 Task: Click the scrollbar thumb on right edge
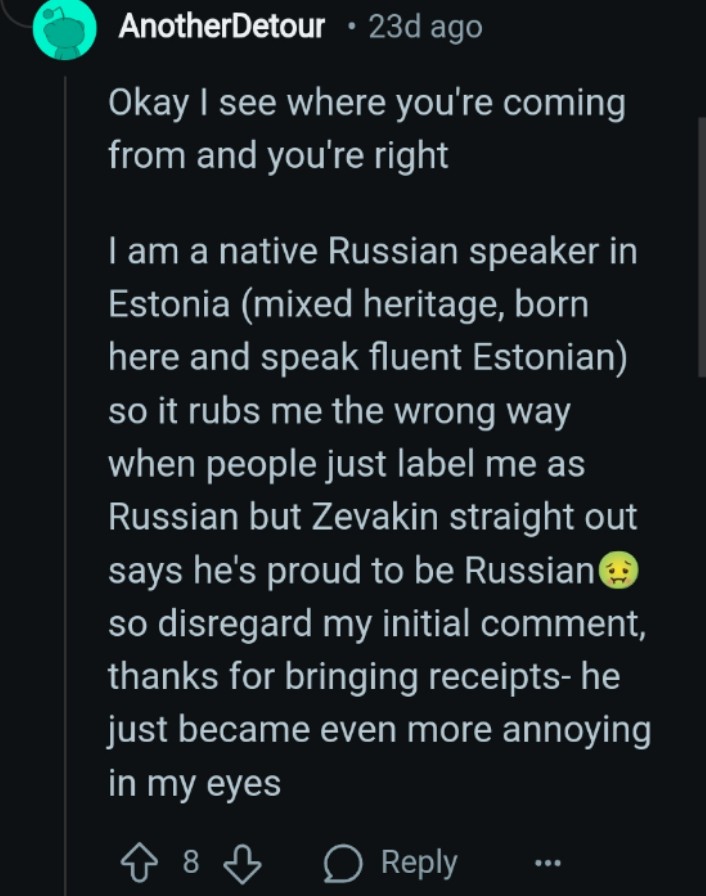point(701,245)
